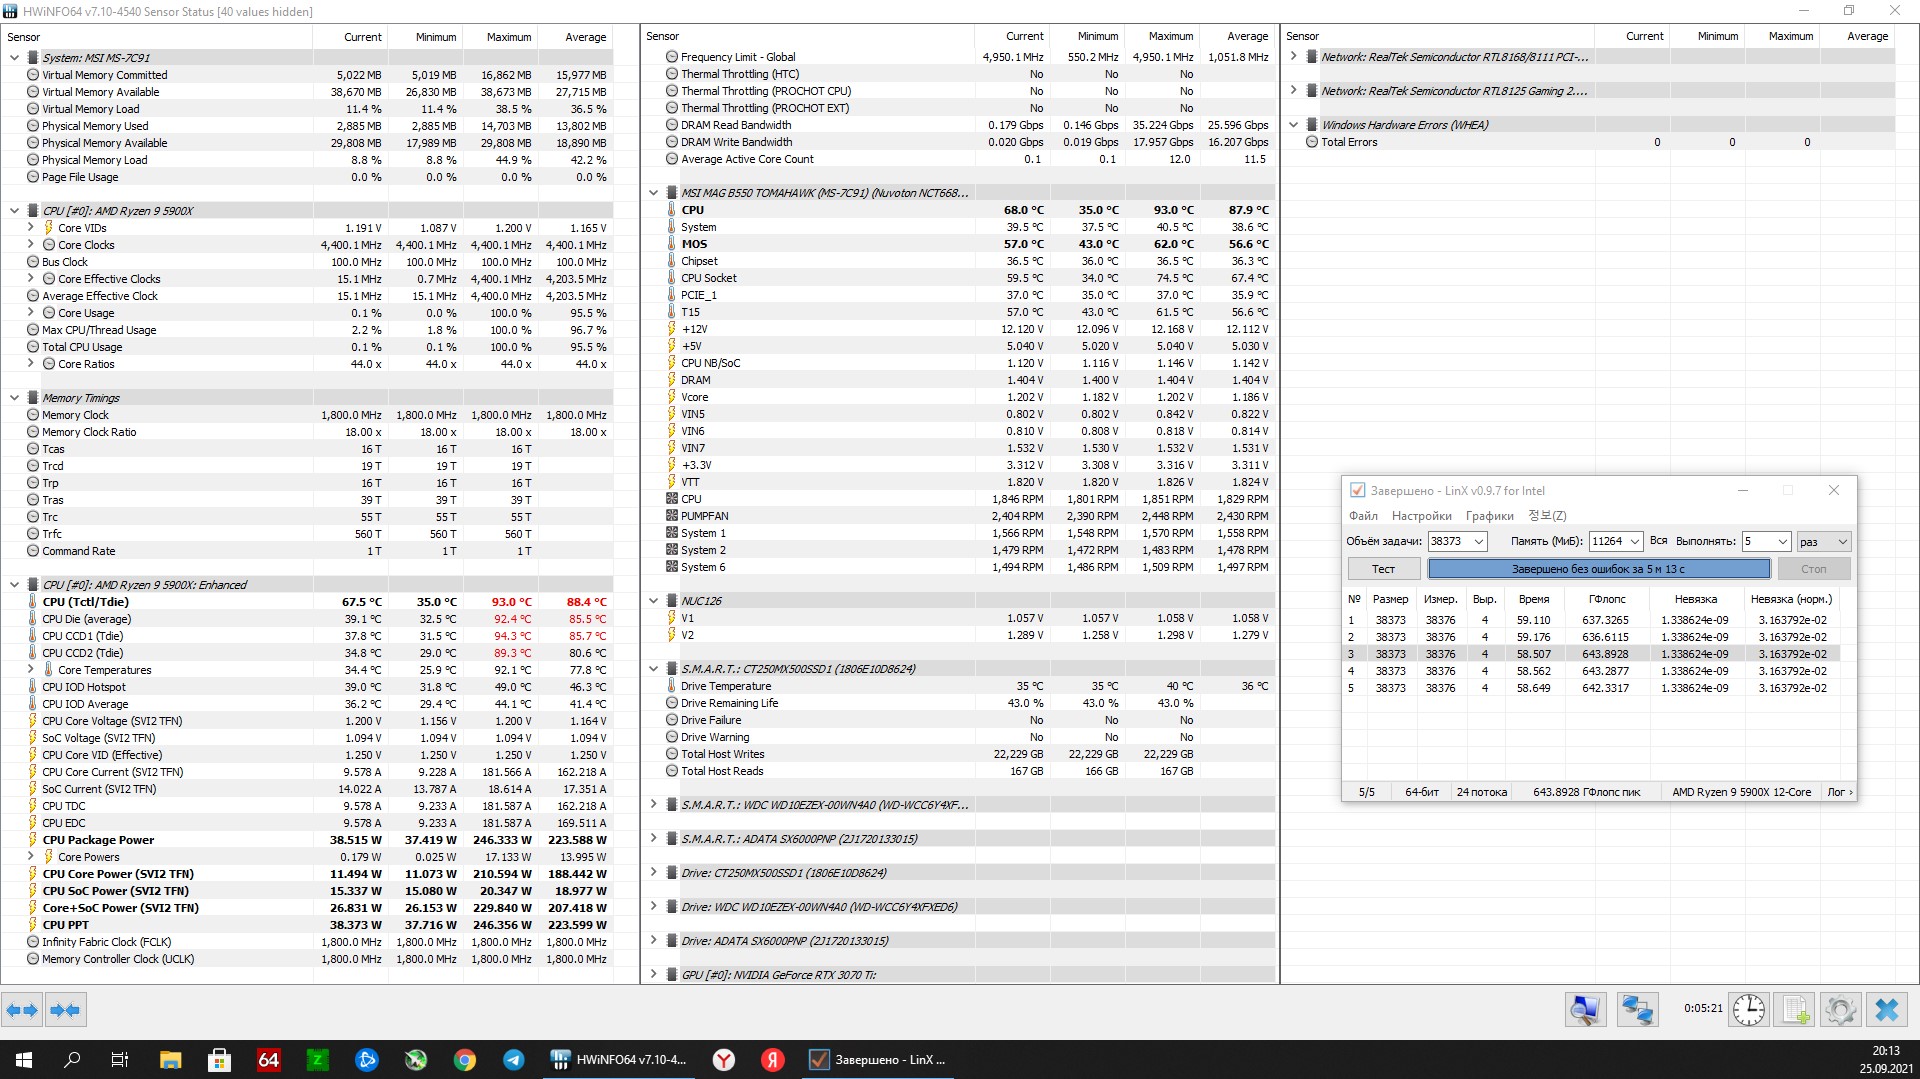The height and width of the screenshot is (1079, 1920).
Task: Click the ГФлопс column header in LinX
Action: pos(1607,599)
